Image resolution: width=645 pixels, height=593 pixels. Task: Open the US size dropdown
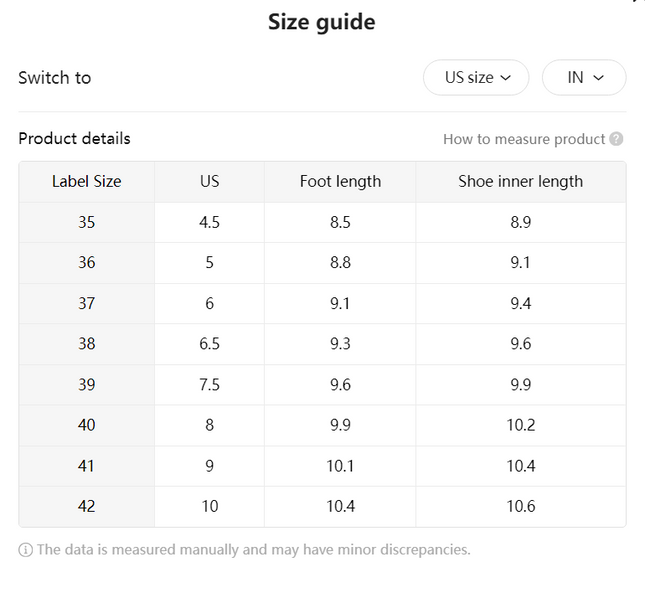(x=476, y=77)
